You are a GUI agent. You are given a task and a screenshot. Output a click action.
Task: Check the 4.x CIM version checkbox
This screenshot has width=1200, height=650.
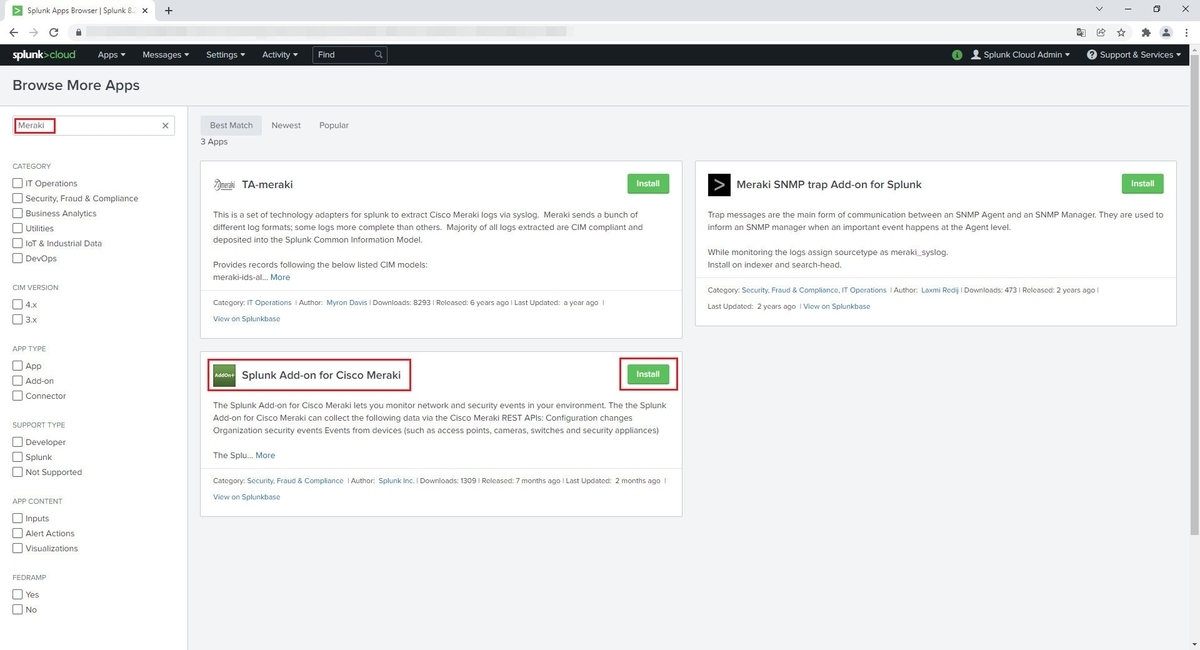point(17,304)
